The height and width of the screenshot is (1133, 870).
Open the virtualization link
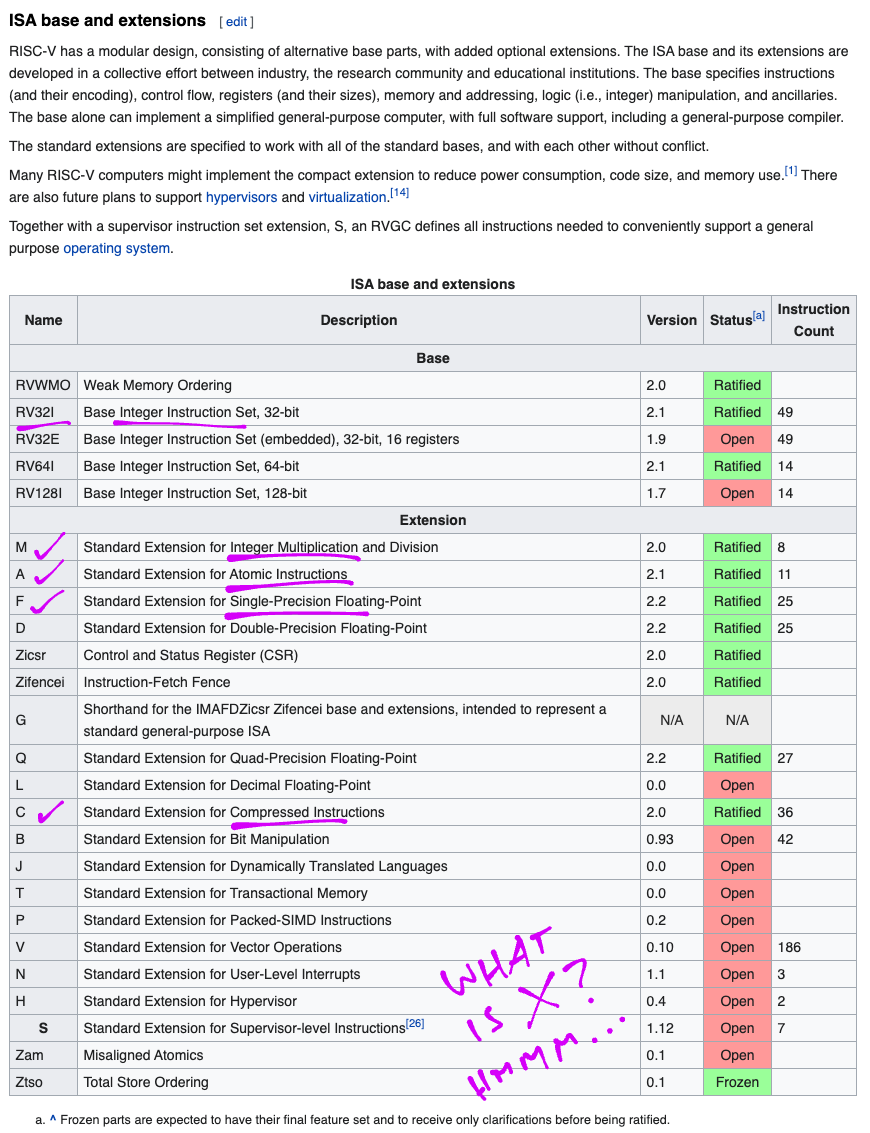(x=347, y=197)
